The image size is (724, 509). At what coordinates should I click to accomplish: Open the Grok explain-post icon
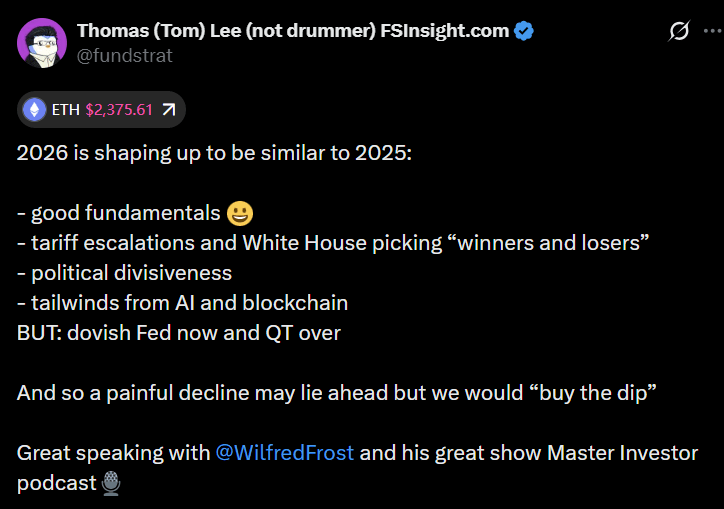[x=678, y=32]
